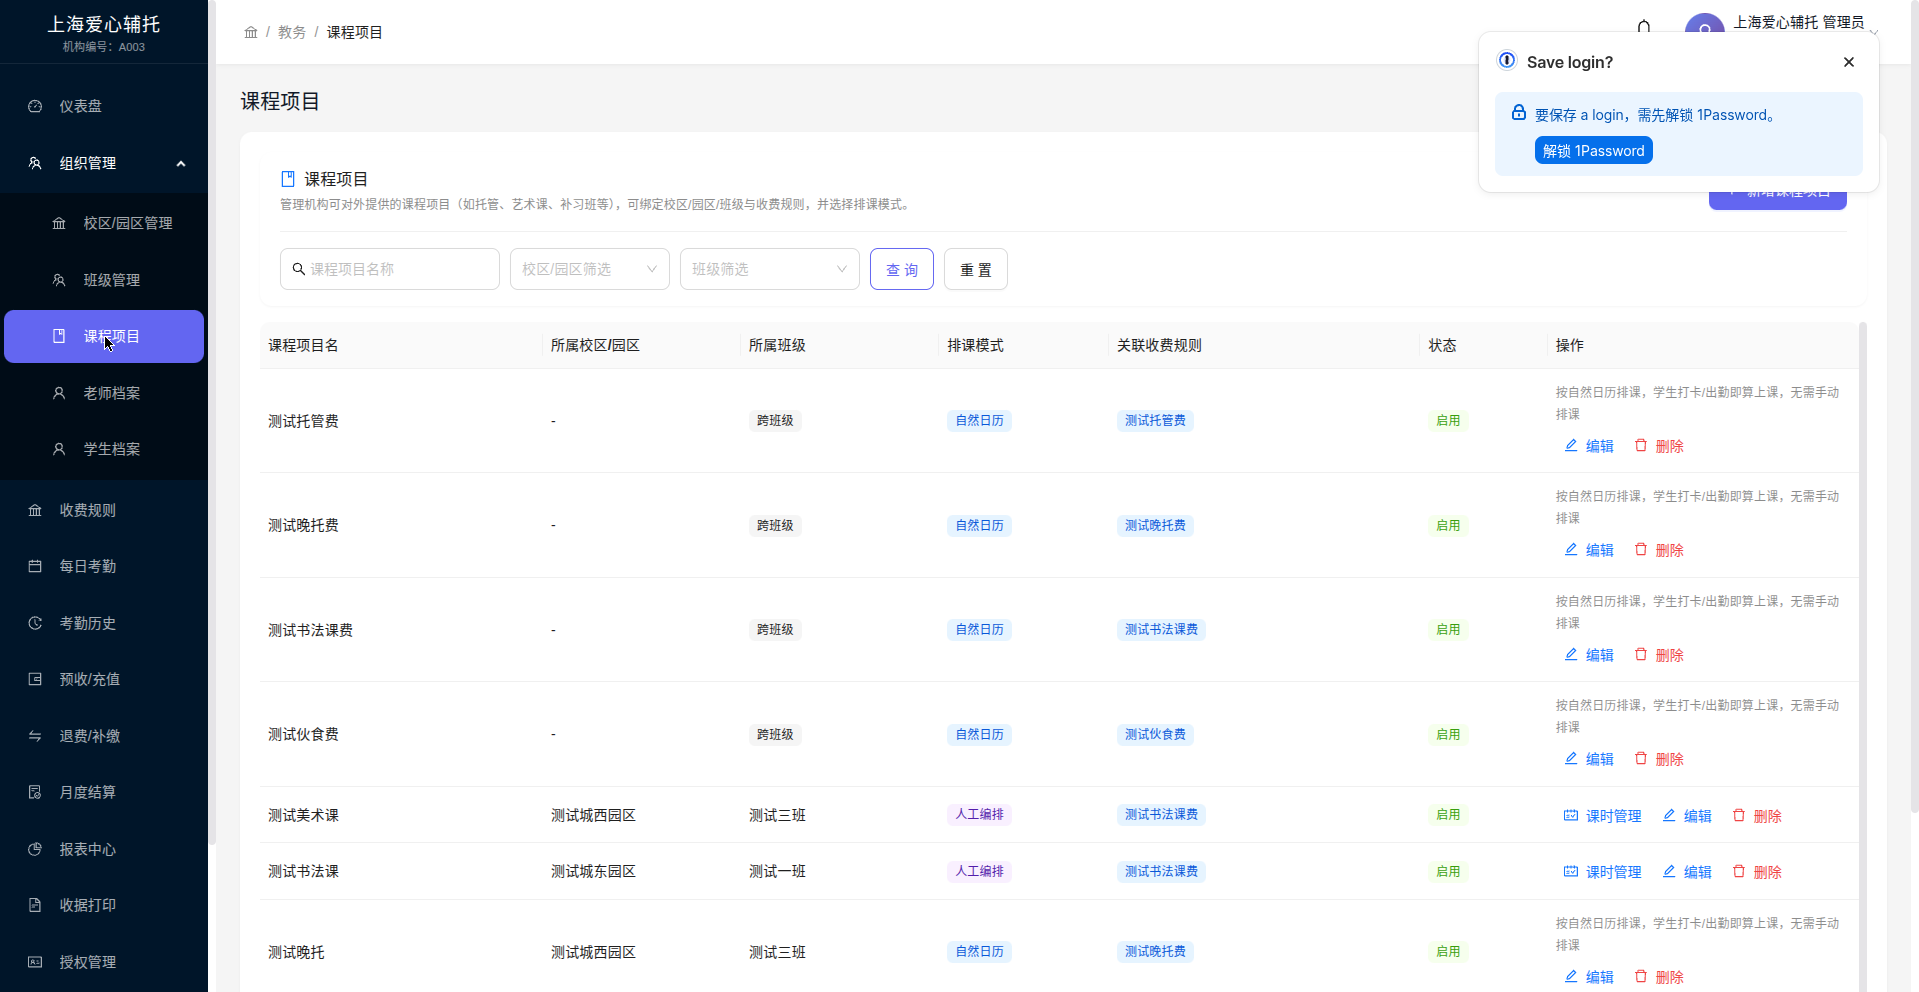Click the 查询 button
The height and width of the screenshot is (992, 1919).
pos(902,269)
